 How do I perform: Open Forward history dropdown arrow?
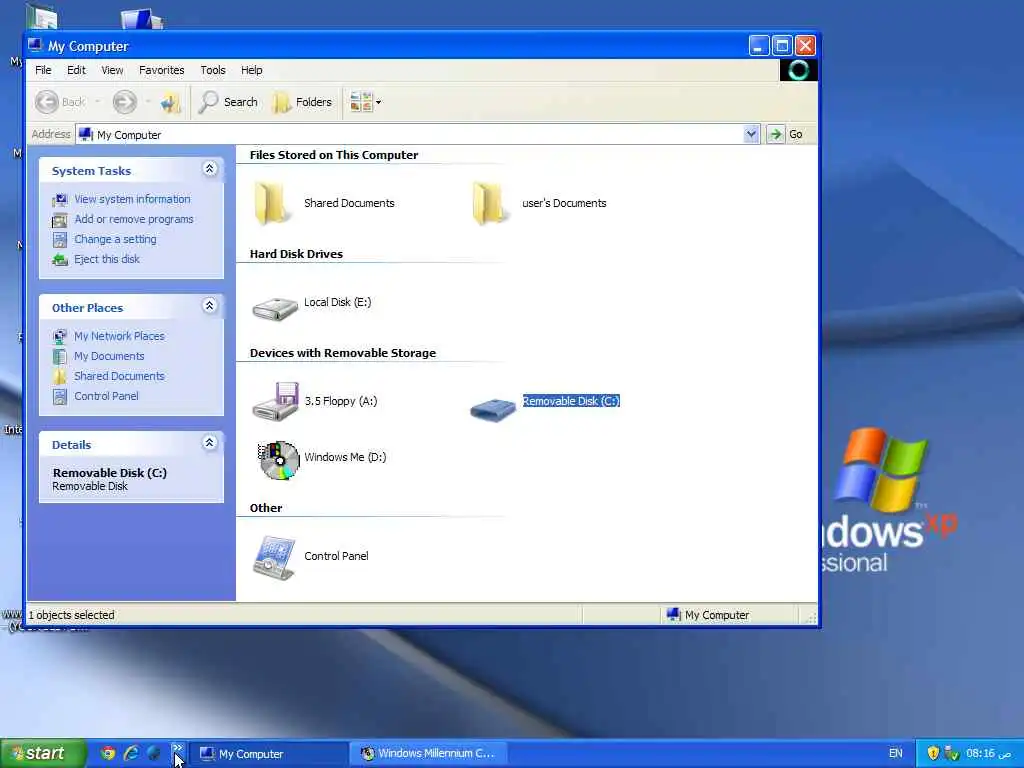[x=148, y=102]
